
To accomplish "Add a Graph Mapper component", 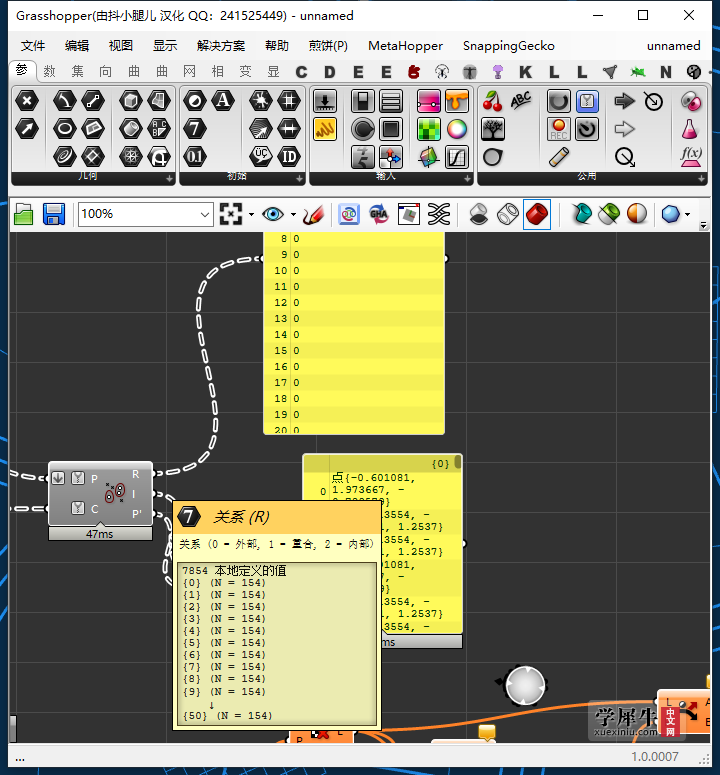I will pos(457,157).
